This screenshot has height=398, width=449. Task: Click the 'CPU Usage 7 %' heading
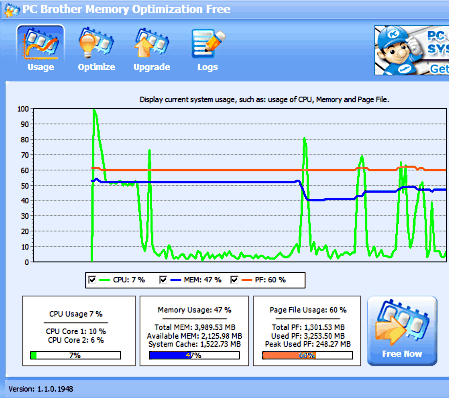(x=76, y=314)
